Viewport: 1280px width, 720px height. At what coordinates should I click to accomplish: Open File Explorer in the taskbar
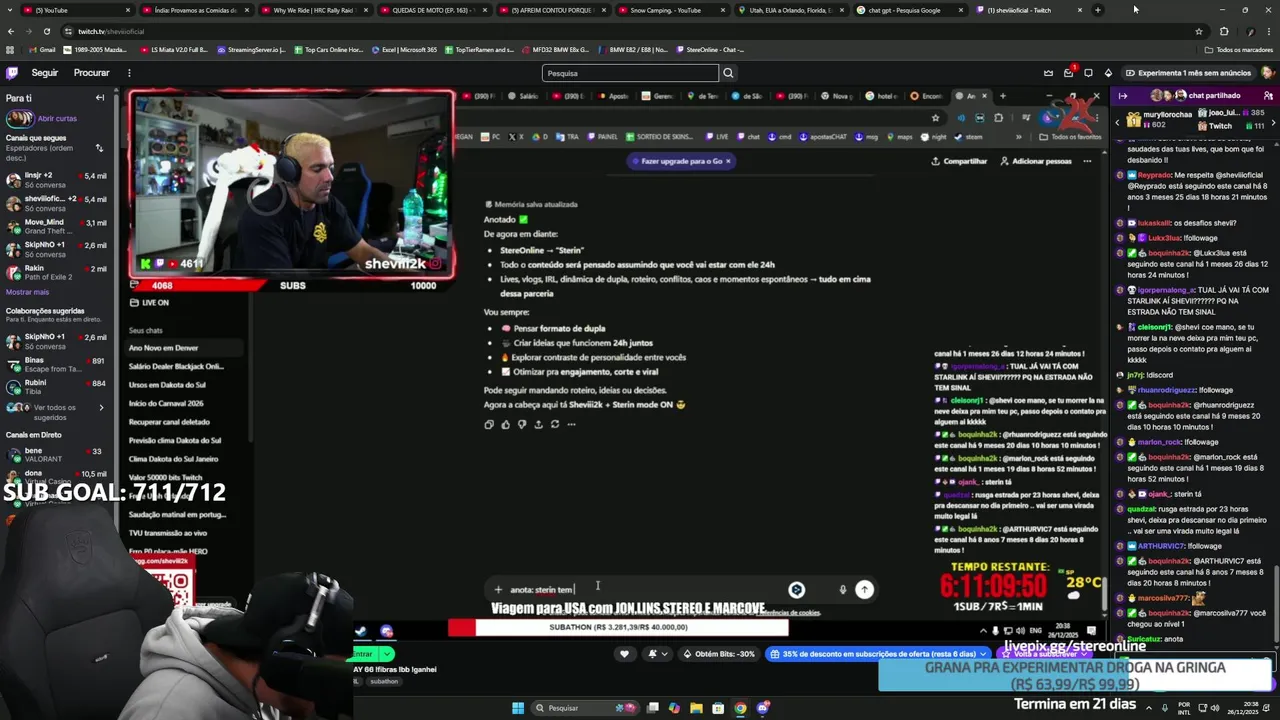point(696,708)
